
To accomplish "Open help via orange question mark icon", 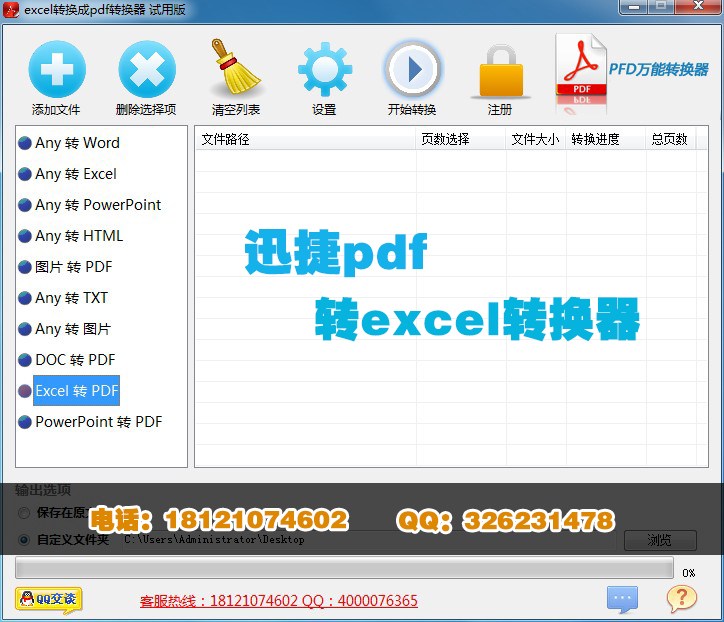I will tap(682, 598).
